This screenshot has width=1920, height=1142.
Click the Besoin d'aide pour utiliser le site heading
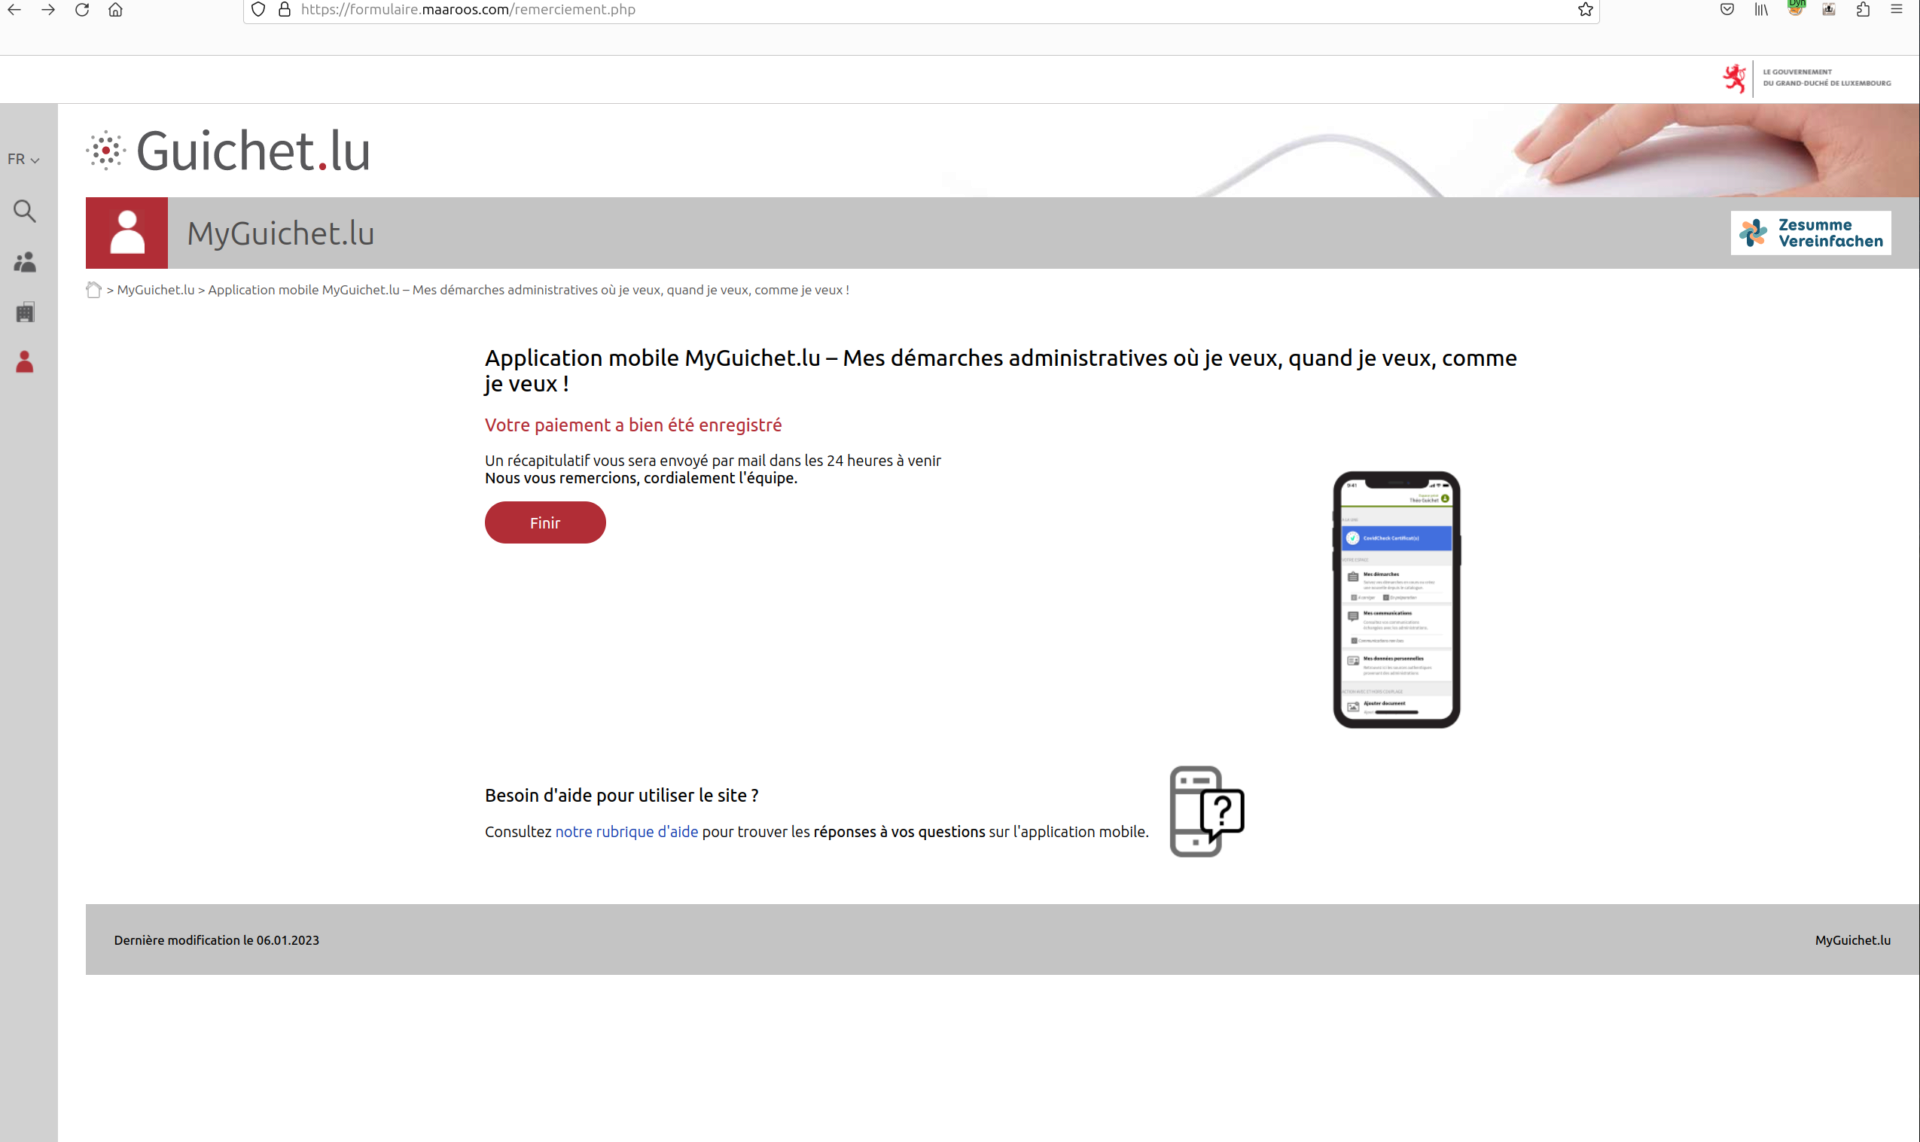tap(622, 796)
